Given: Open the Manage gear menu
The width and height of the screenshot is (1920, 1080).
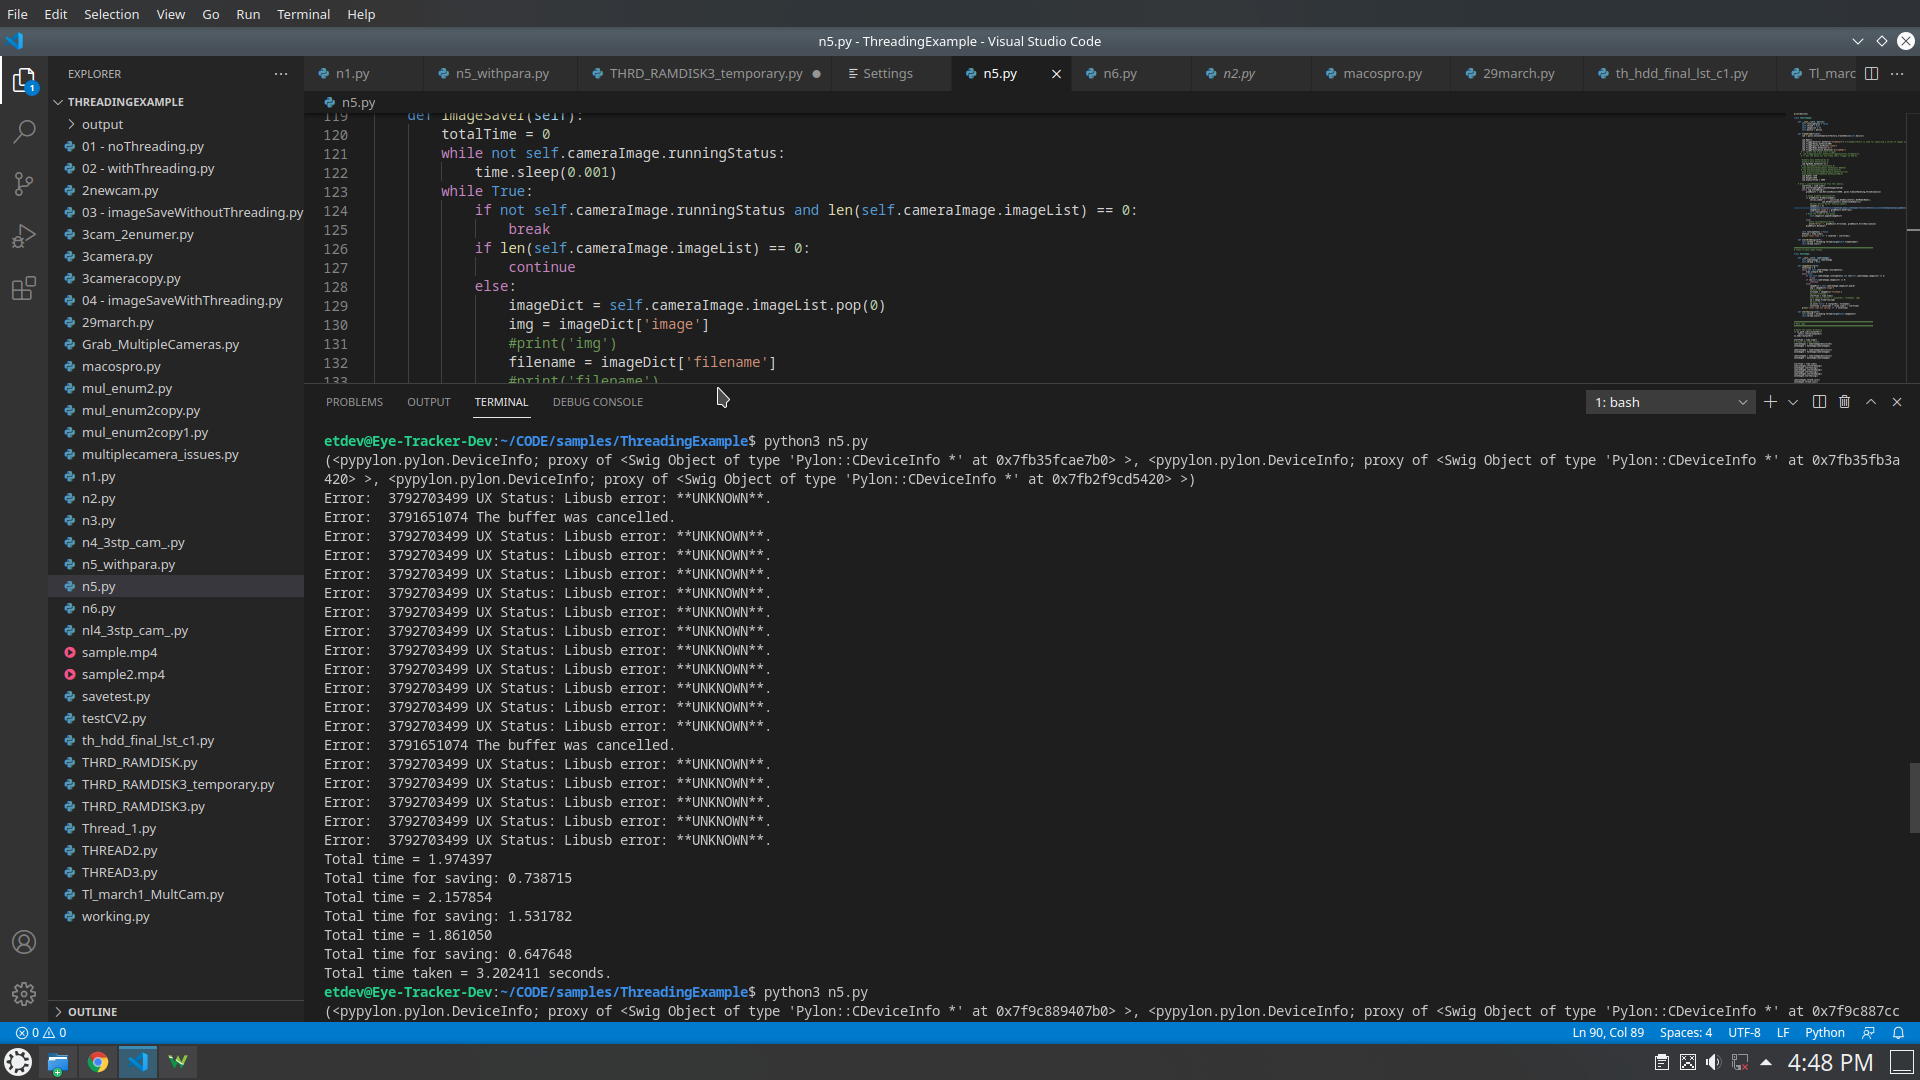Looking at the screenshot, I should pyautogui.click(x=24, y=994).
